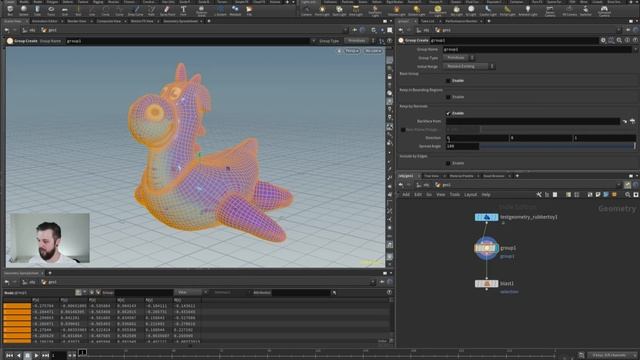
Task: Click the parameter pane search icon
Action: point(619,40)
